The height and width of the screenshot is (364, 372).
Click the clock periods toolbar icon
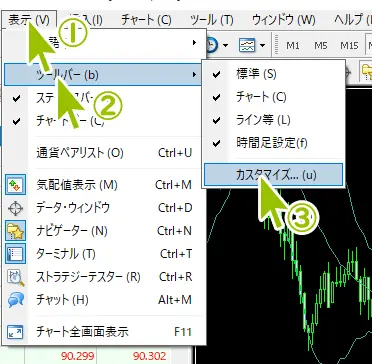click(212, 45)
